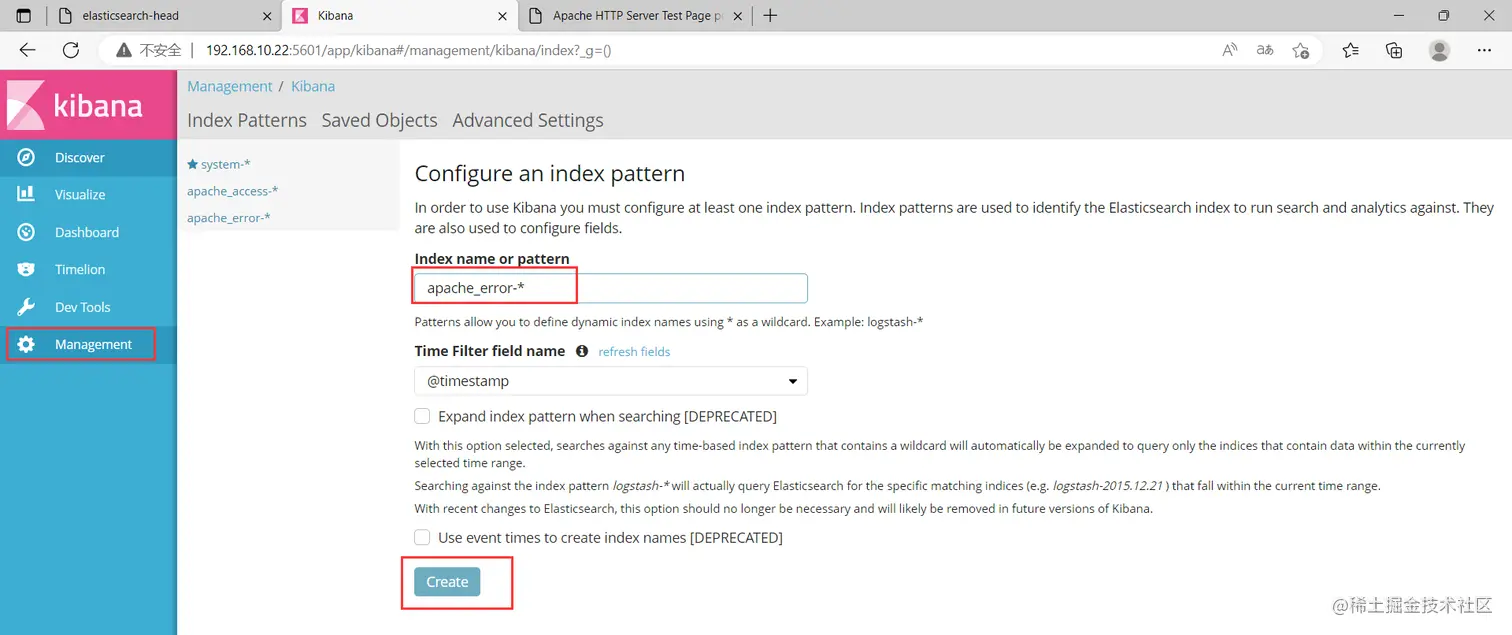The image size is (1512, 635).
Task: Click the Visualize label in sidebar
Action: coord(80,194)
